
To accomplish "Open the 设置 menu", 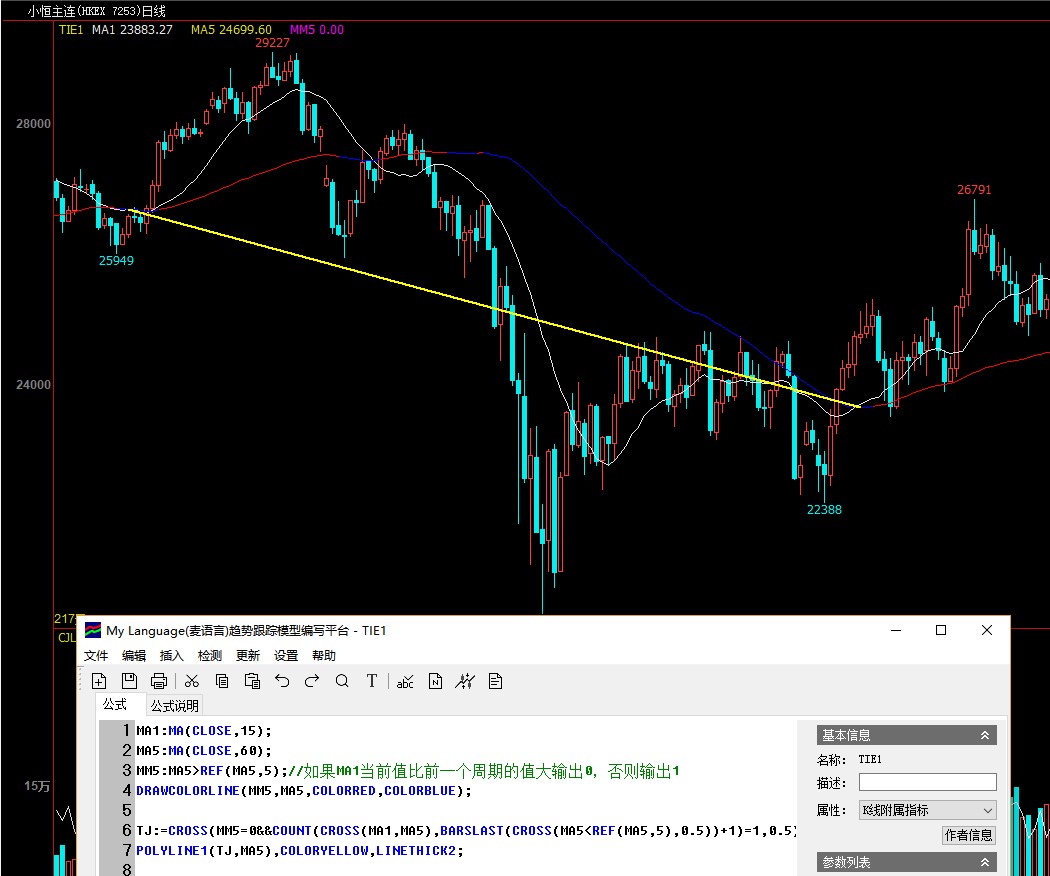I will (286, 655).
